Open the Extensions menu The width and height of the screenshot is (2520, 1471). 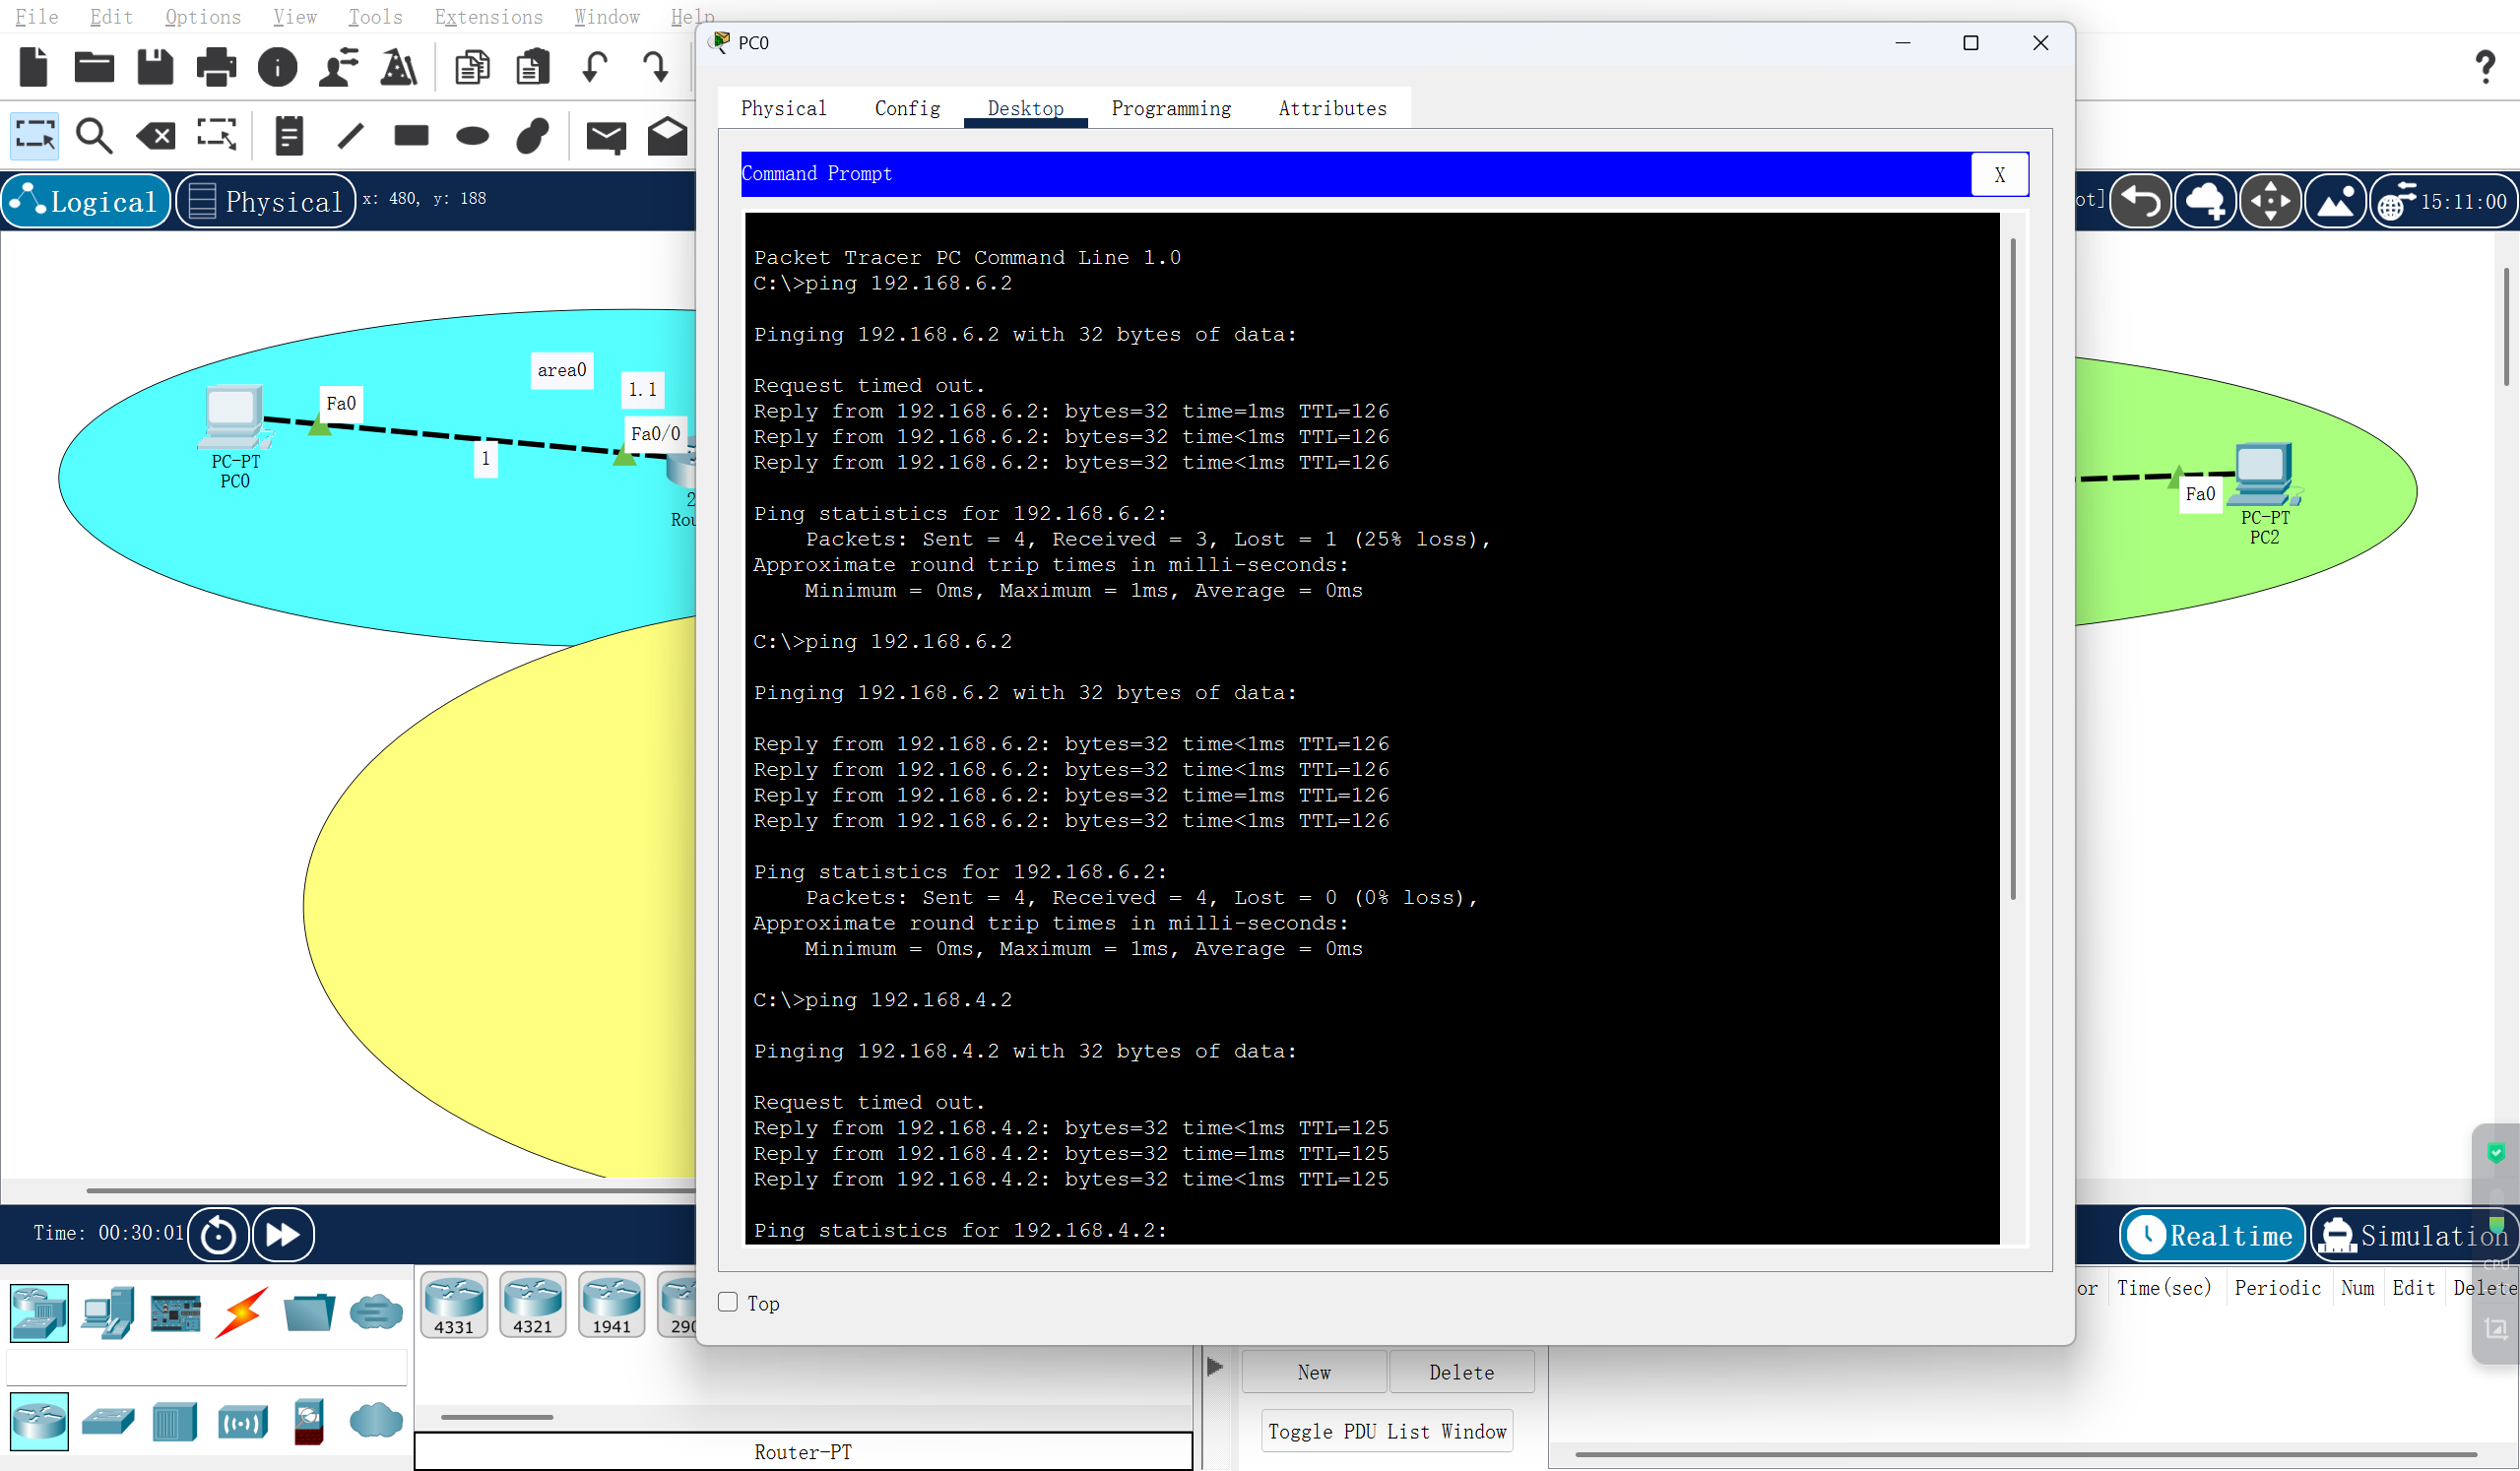pos(488,16)
